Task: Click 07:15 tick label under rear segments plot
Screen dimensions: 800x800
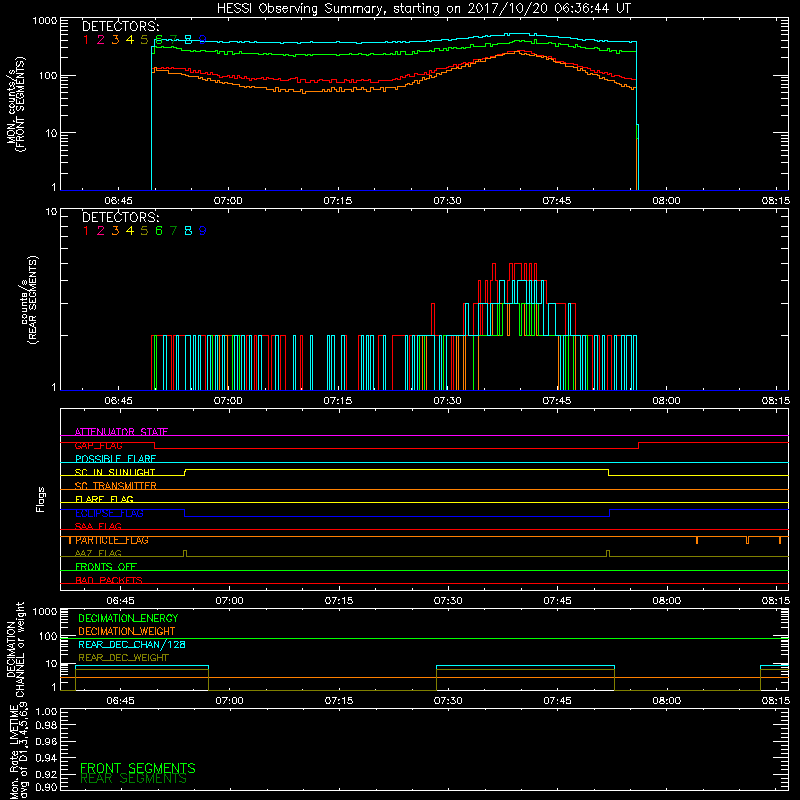Action: point(338,401)
